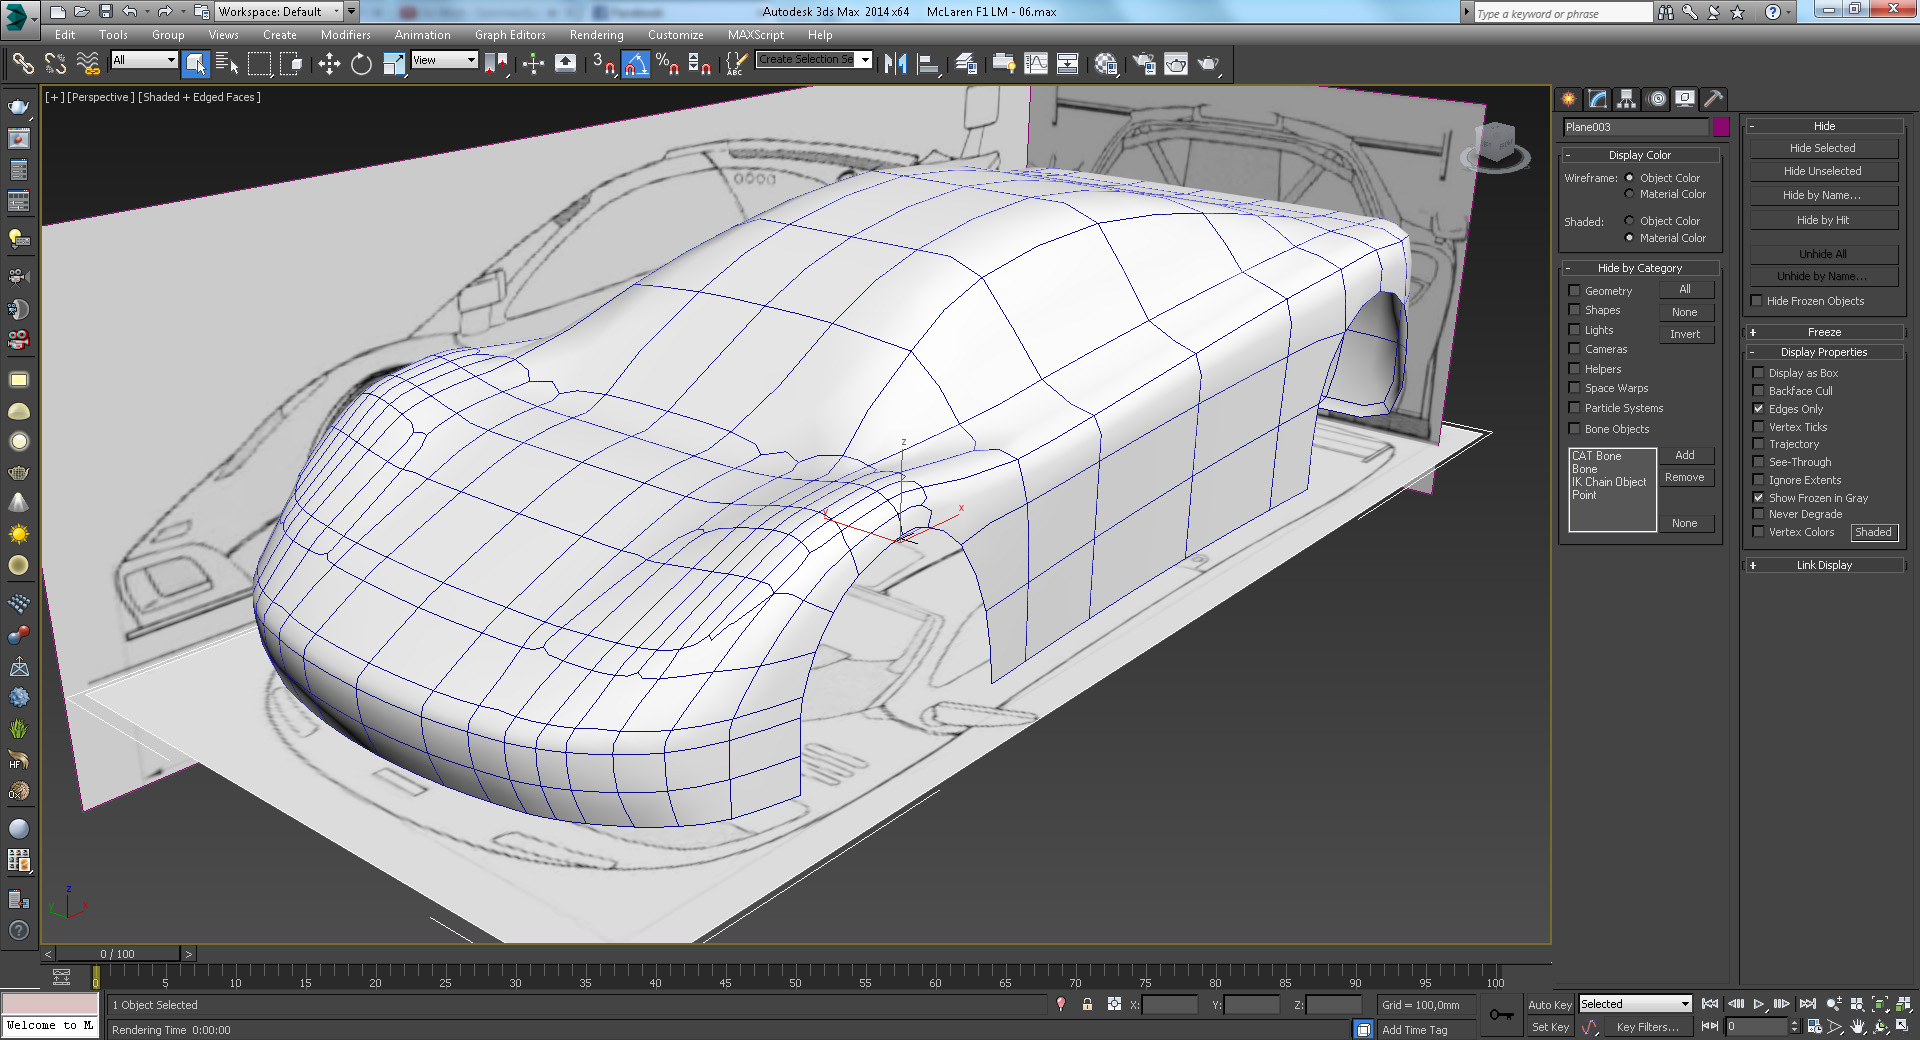The width and height of the screenshot is (1920, 1040).
Task: Click the Mirror tool icon
Action: [895, 64]
